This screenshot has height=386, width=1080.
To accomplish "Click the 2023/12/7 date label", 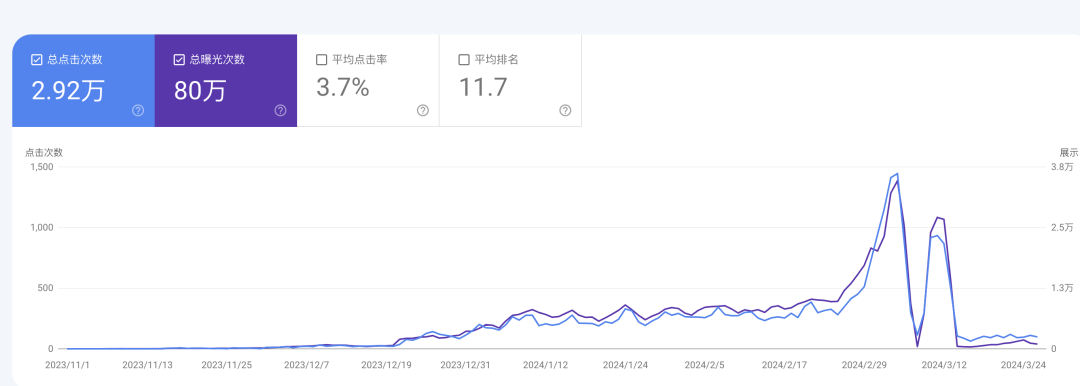I will [x=307, y=364].
